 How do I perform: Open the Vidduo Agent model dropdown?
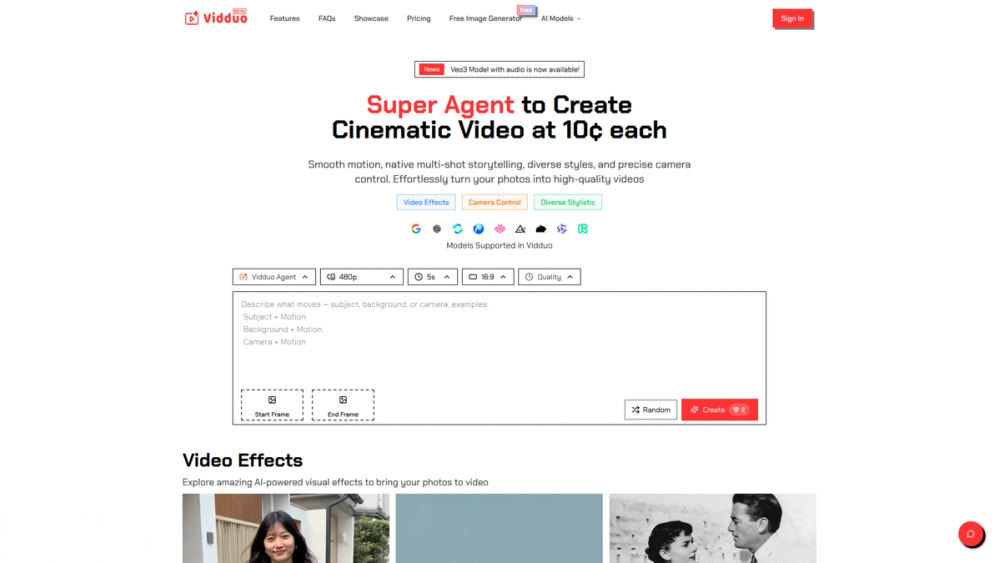pyautogui.click(x=274, y=277)
